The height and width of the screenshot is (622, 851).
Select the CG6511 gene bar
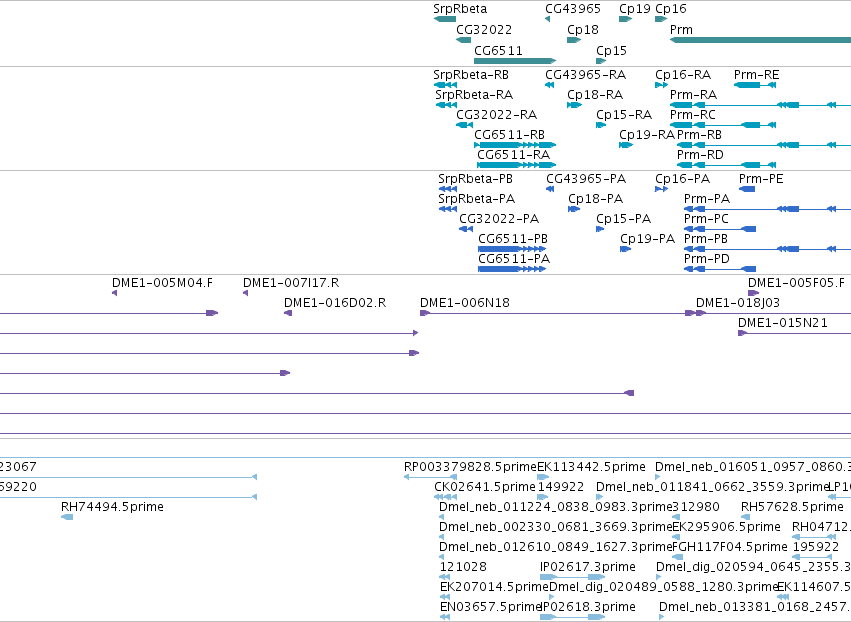(515, 61)
